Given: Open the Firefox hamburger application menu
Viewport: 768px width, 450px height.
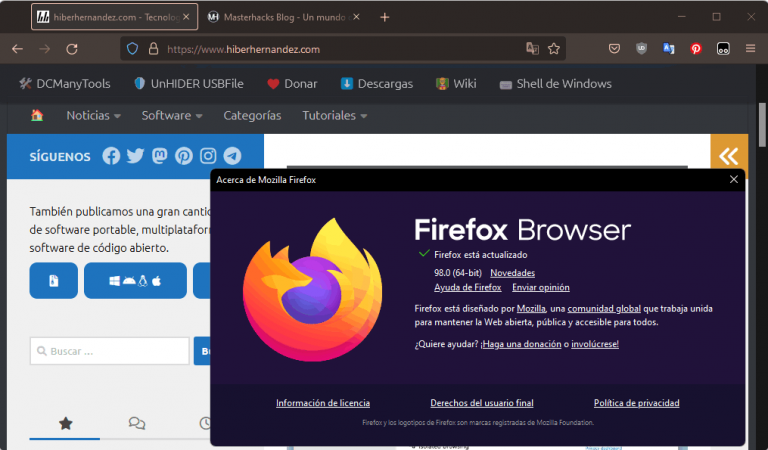Looking at the screenshot, I should pos(750,48).
